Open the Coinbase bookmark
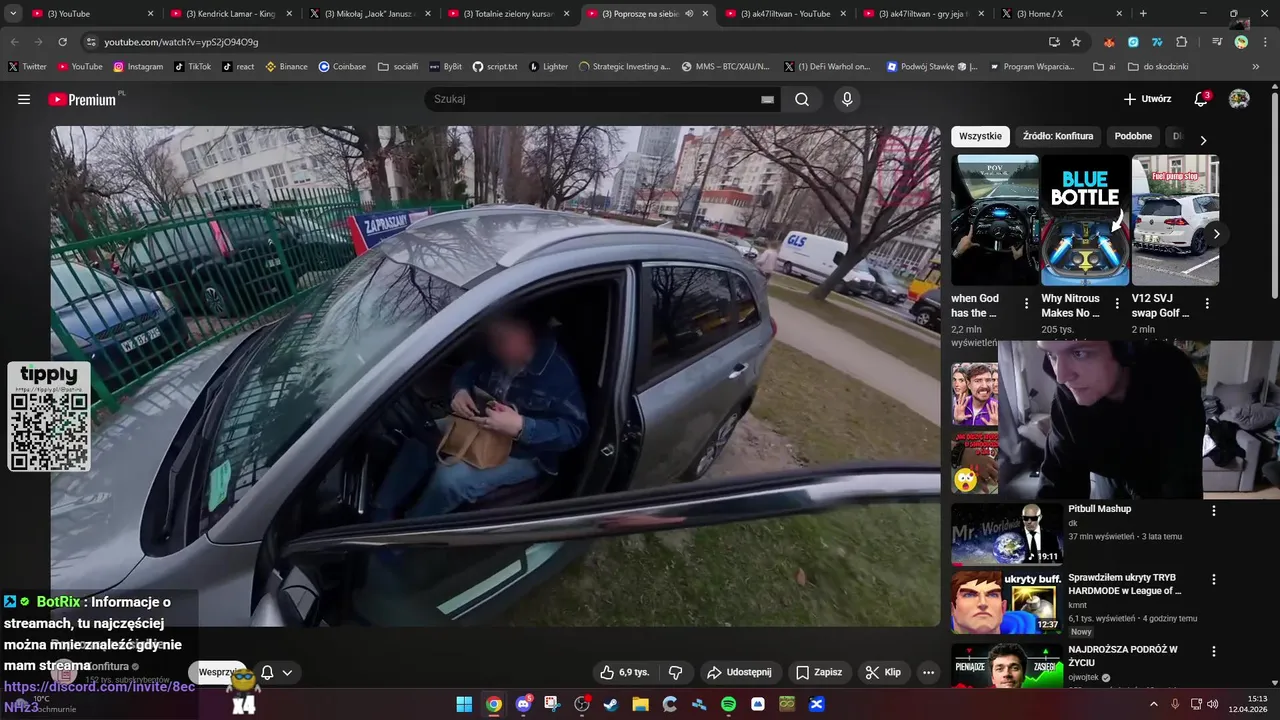 (x=342, y=66)
